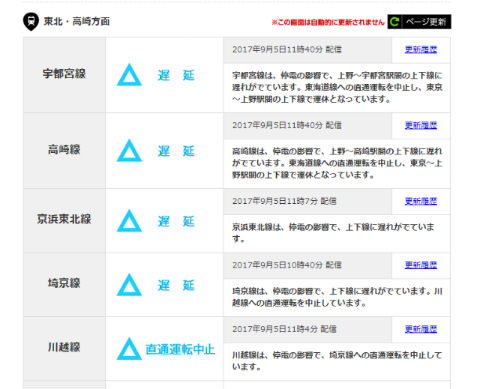This screenshot has height=389, width=480.
Task: Select the 埼京線 line name cell
Action: (x=64, y=285)
